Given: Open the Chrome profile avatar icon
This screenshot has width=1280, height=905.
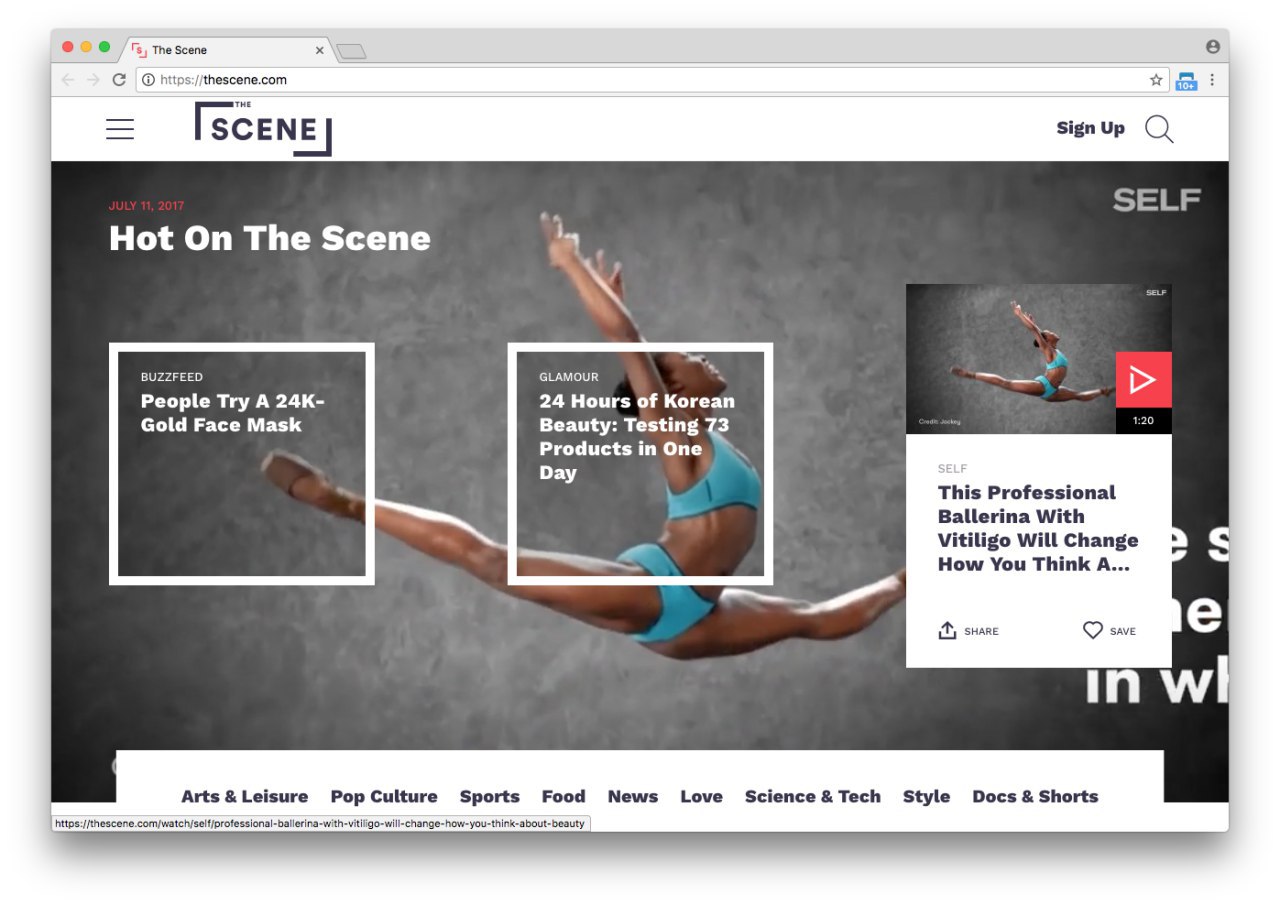Looking at the screenshot, I should click(x=1213, y=47).
